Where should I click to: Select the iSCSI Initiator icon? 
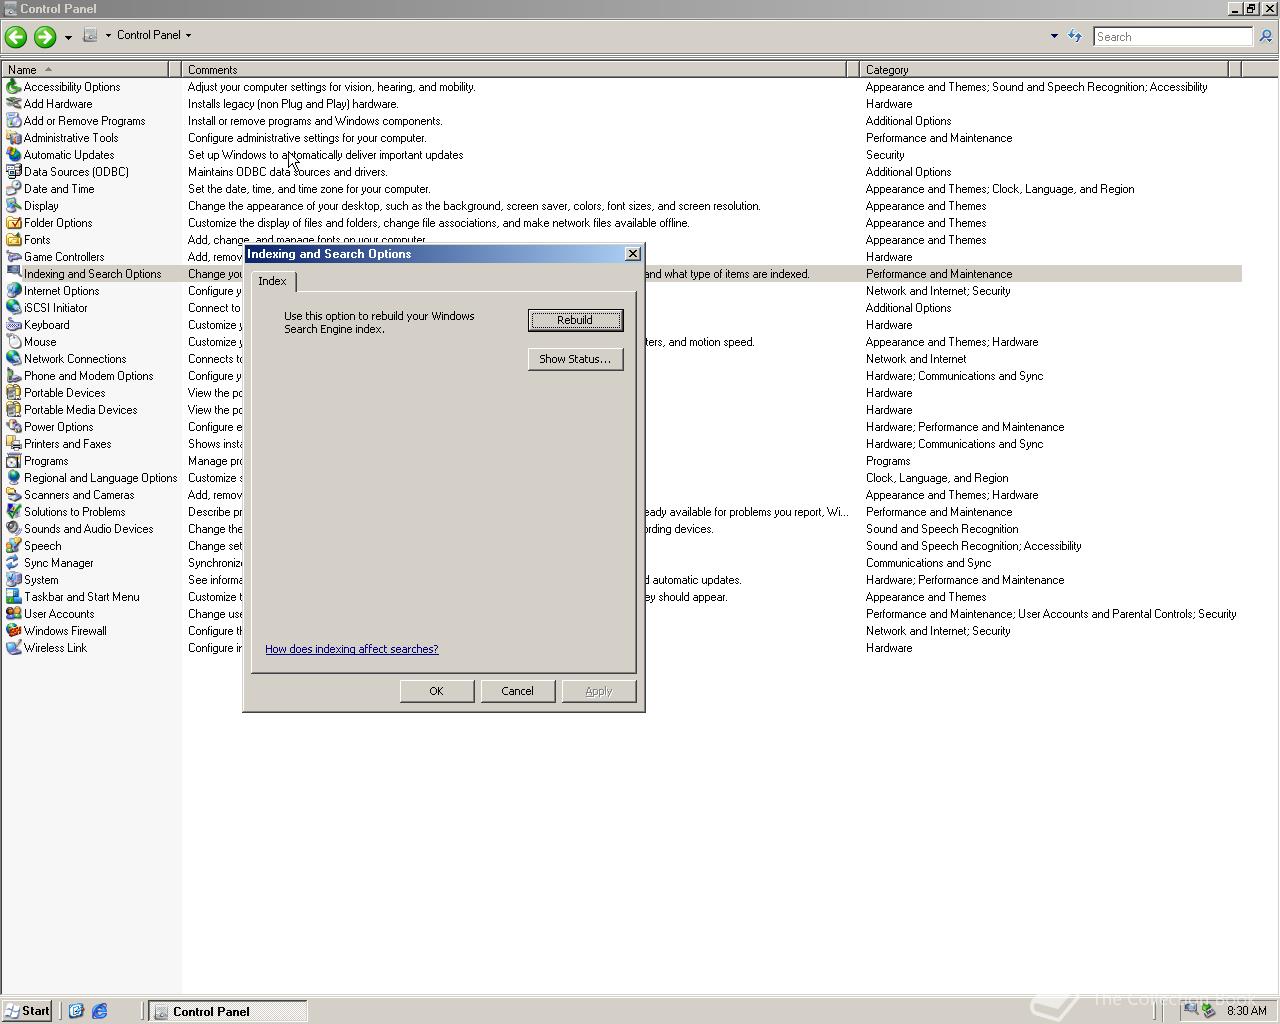pyautogui.click(x=14, y=308)
